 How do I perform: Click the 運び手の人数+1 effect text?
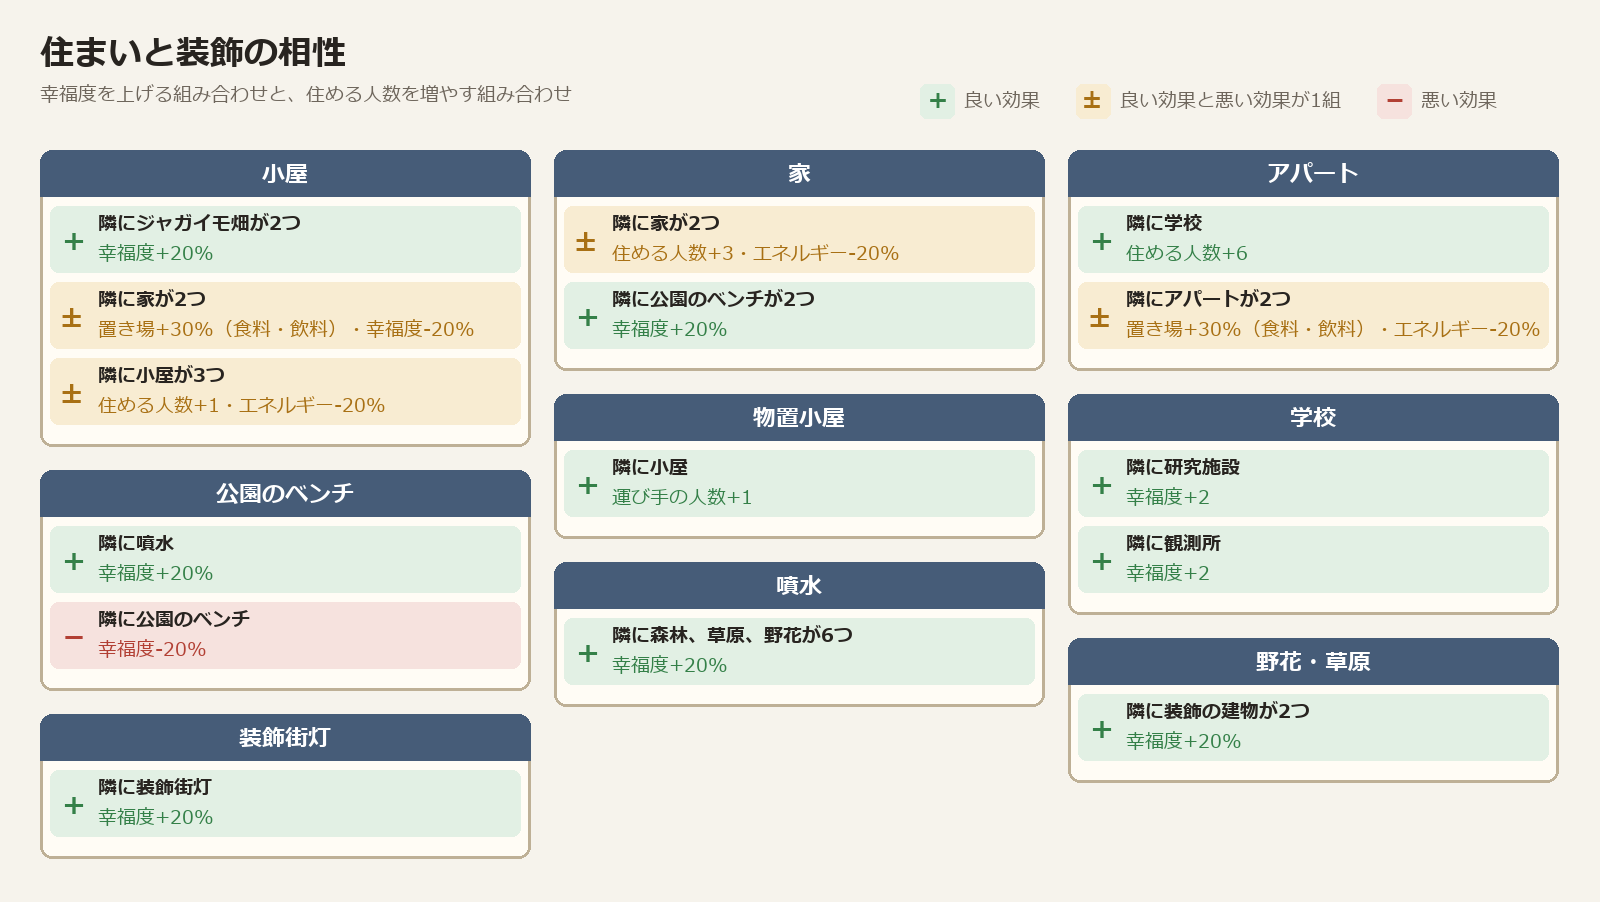pos(682,497)
